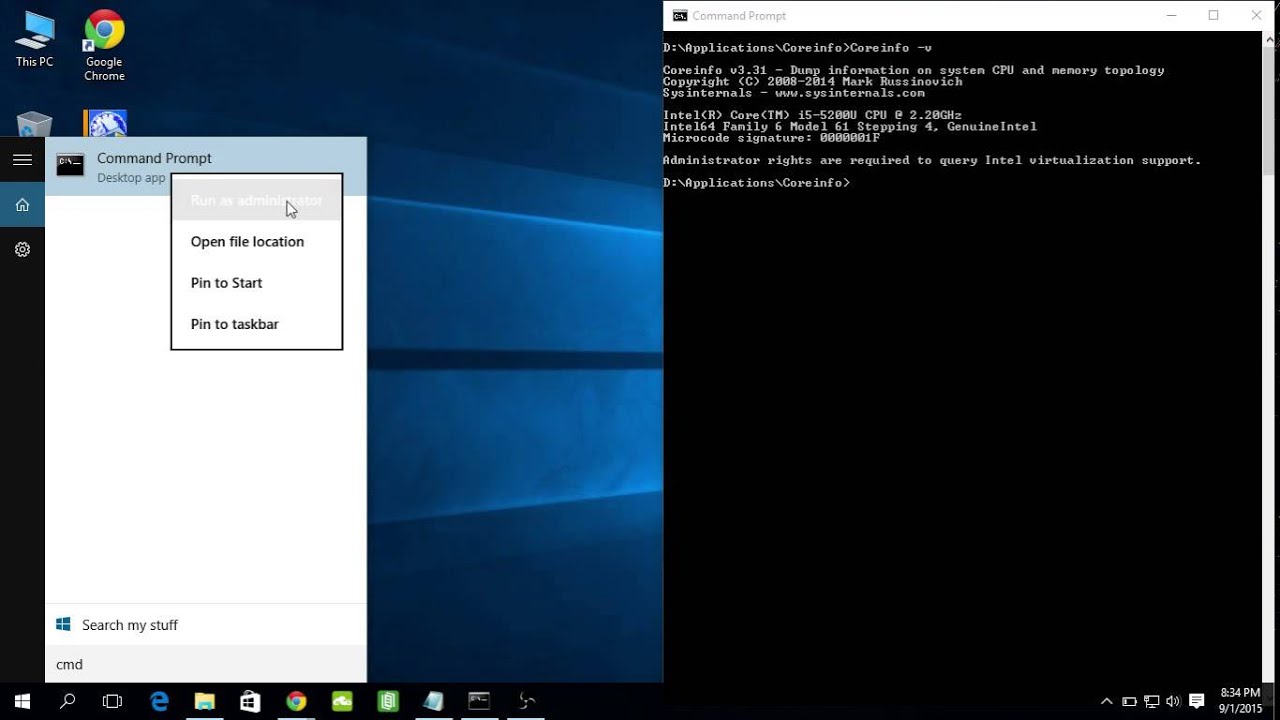Launch Microsoft Edge from the taskbar
Viewport: 1280px width, 720px height.
(x=159, y=700)
